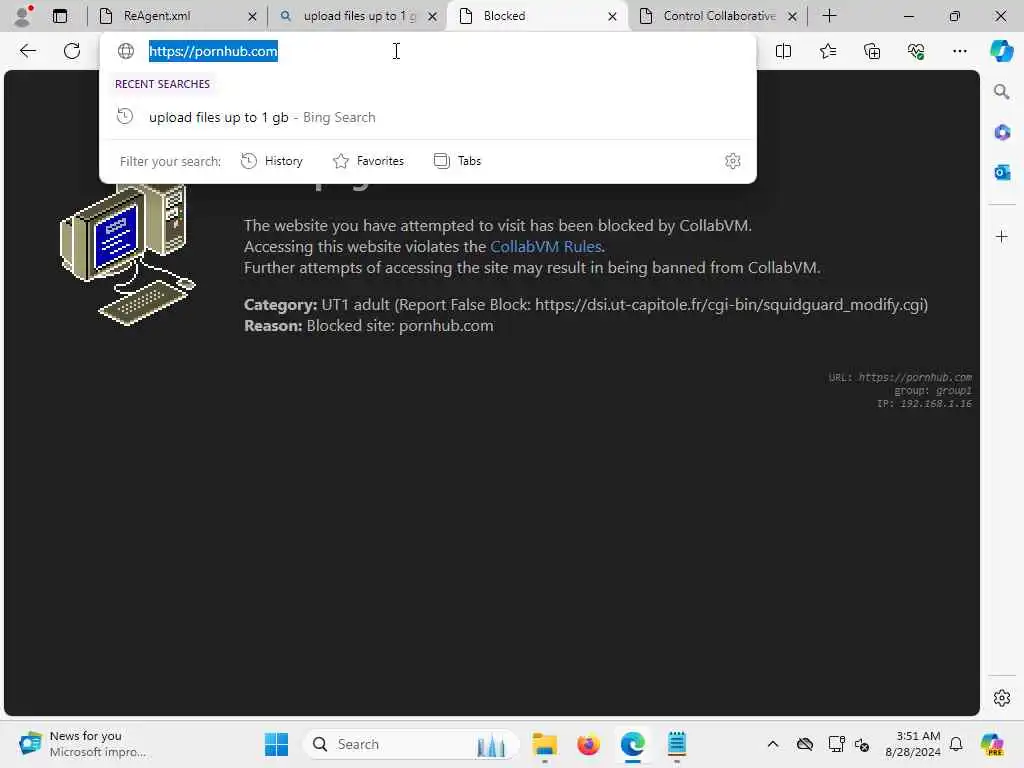
Task: Click the RECENT SEARCHES heading
Action: [163, 84]
